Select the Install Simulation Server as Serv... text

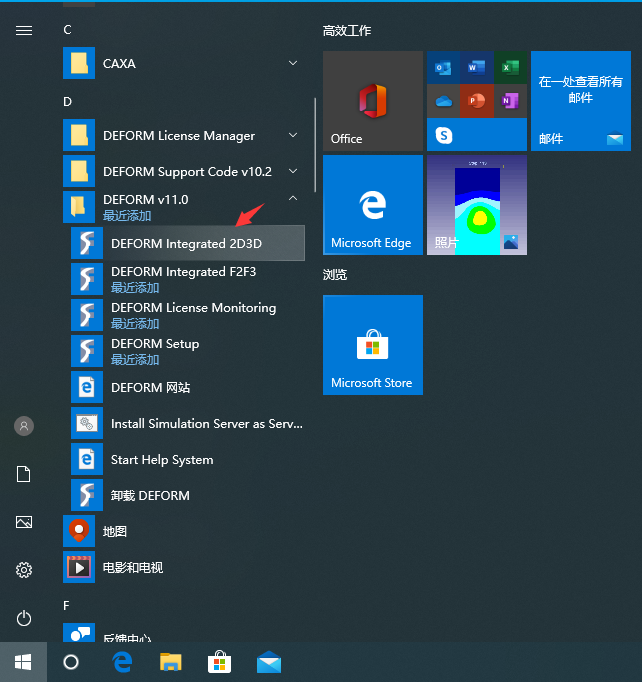pos(207,424)
